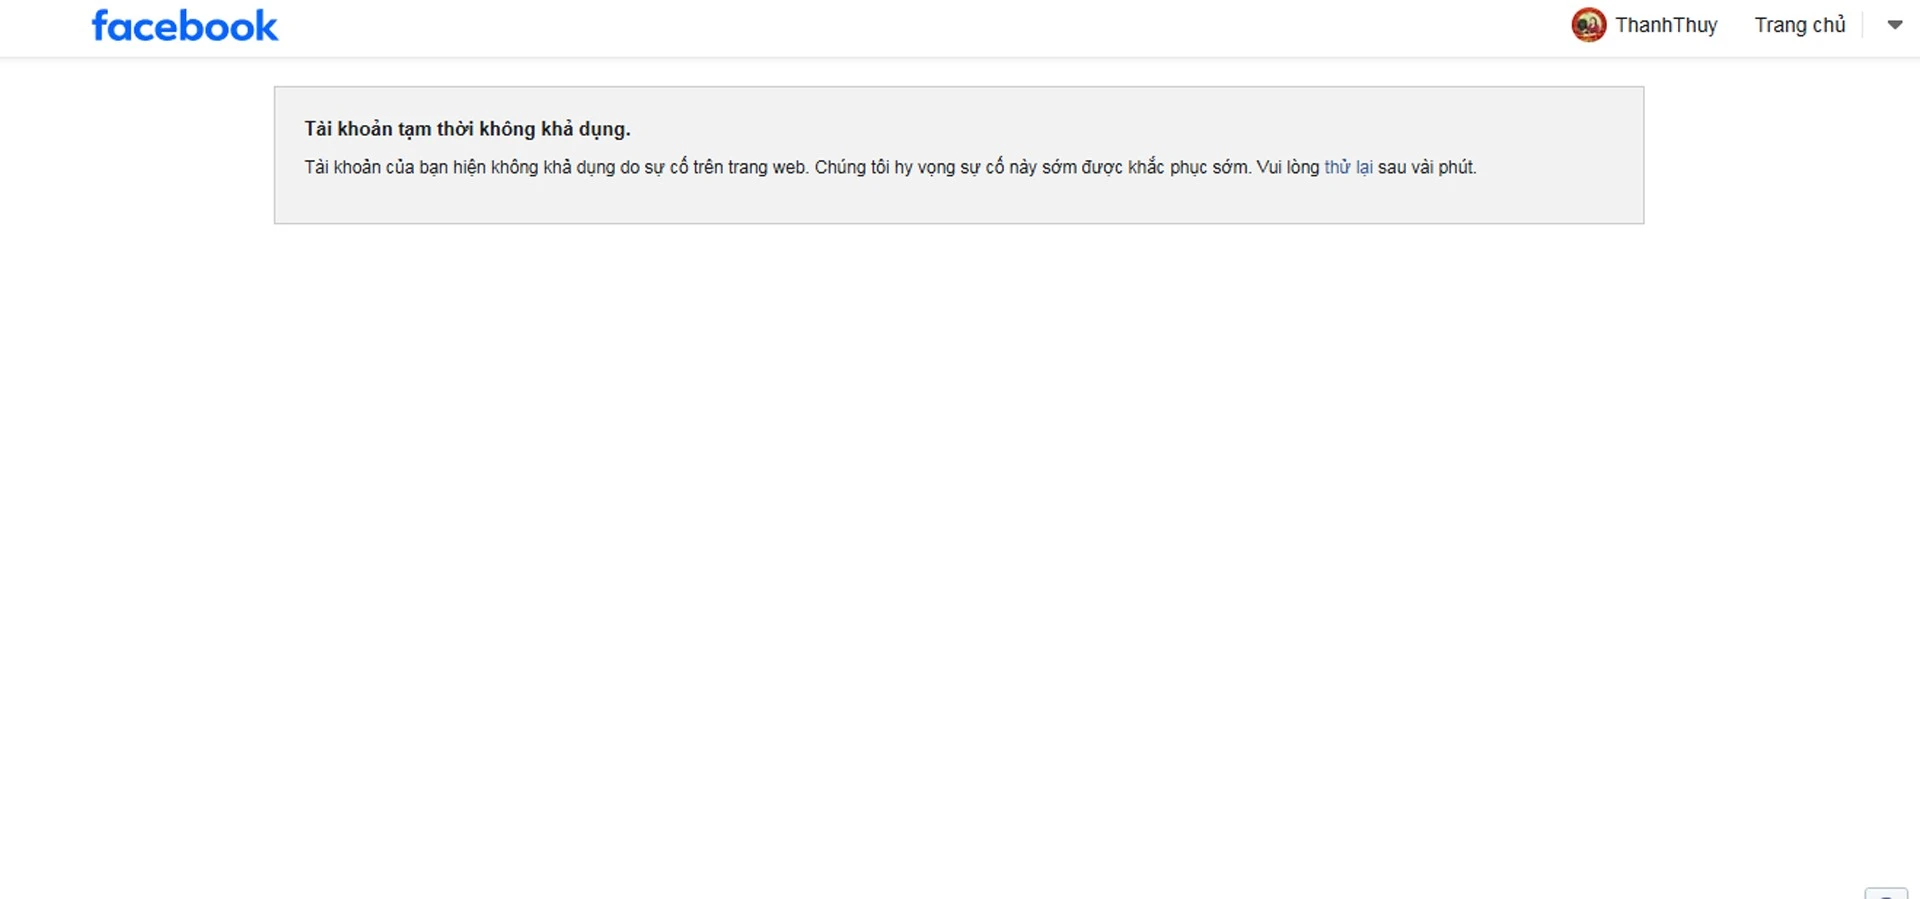The image size is (1920, 899).
Task: Click the "book" letters of the facebook wordmark
Action: pos(233,26)
